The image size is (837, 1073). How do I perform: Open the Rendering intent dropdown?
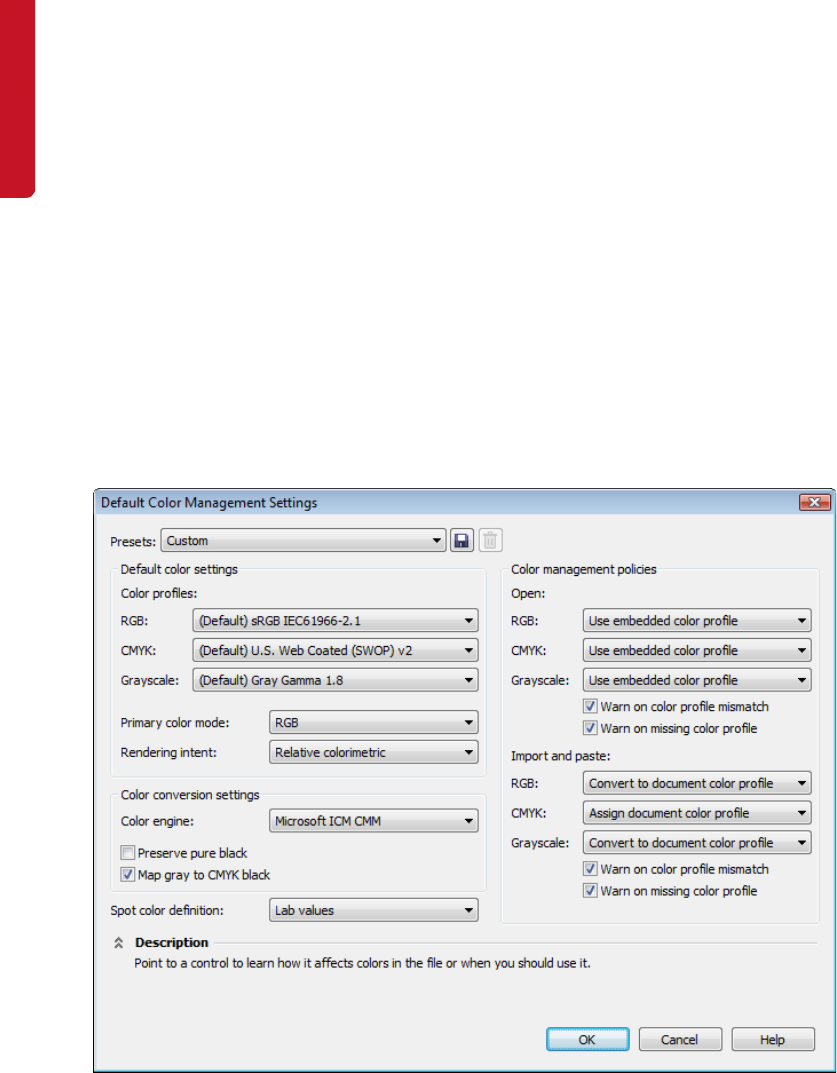(374, 752)
